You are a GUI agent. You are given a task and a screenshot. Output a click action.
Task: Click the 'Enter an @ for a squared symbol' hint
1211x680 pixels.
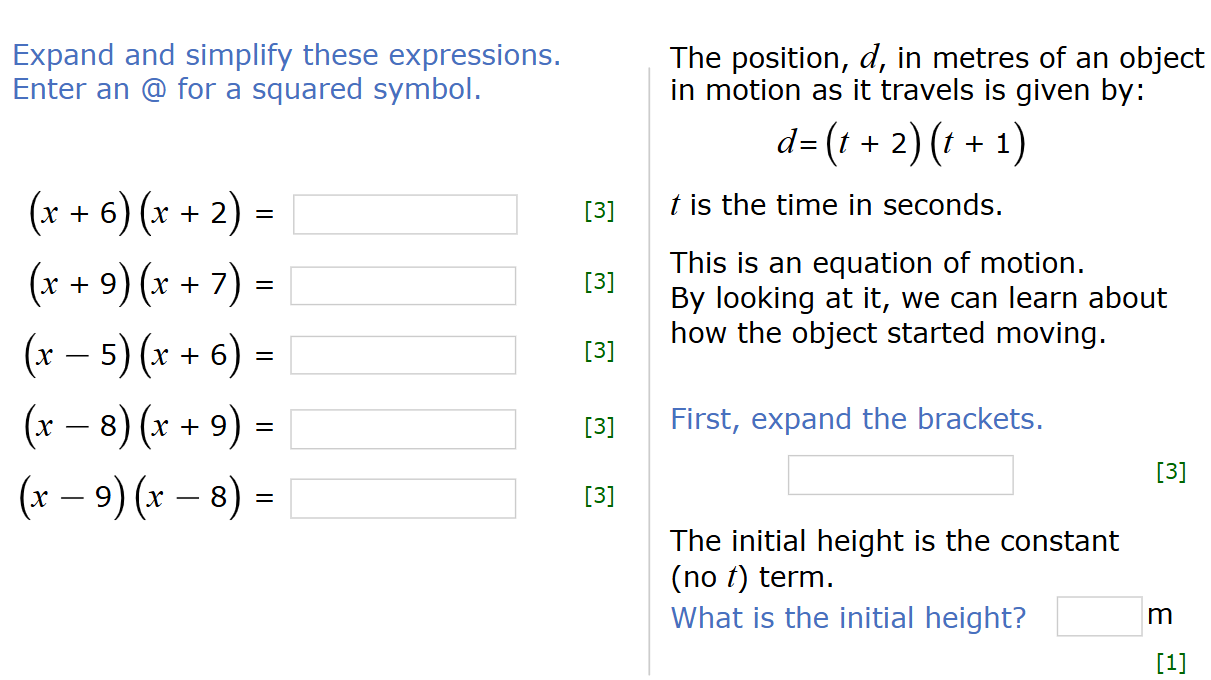[x=247, y=90]
